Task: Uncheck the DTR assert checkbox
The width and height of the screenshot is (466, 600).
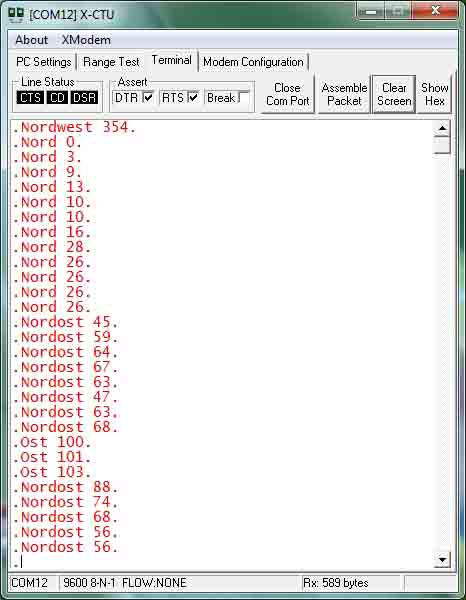Action: [148, 97]
